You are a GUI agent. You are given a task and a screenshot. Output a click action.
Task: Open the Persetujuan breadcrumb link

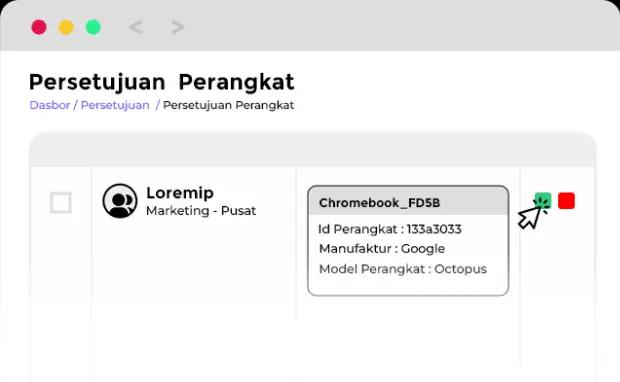[115, 105]
